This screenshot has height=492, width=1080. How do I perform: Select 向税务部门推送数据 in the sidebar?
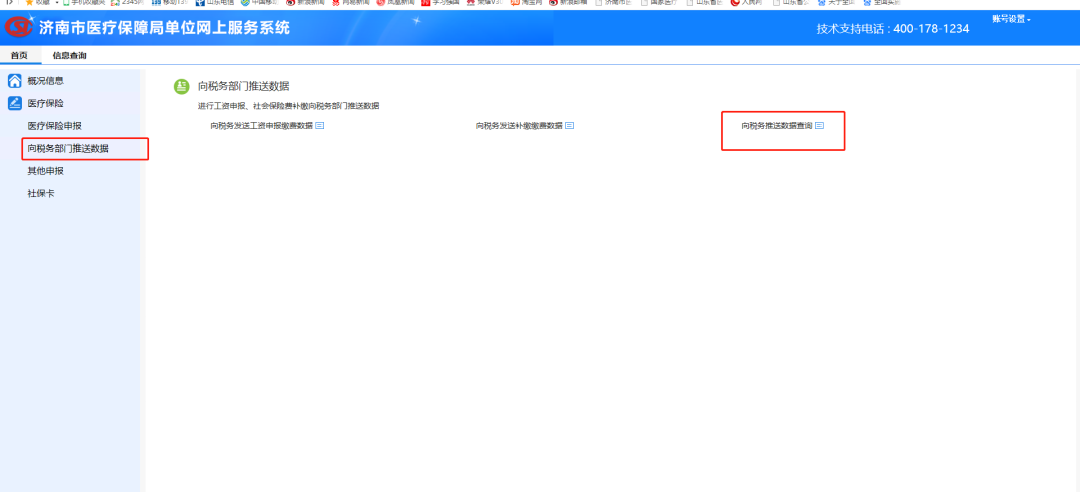68,148
